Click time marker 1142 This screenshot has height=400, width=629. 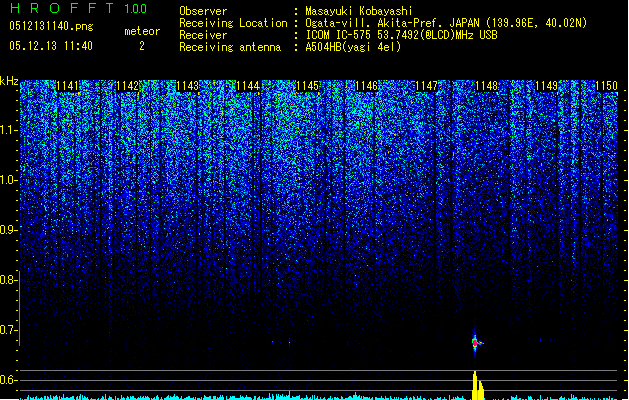[127, 86]
